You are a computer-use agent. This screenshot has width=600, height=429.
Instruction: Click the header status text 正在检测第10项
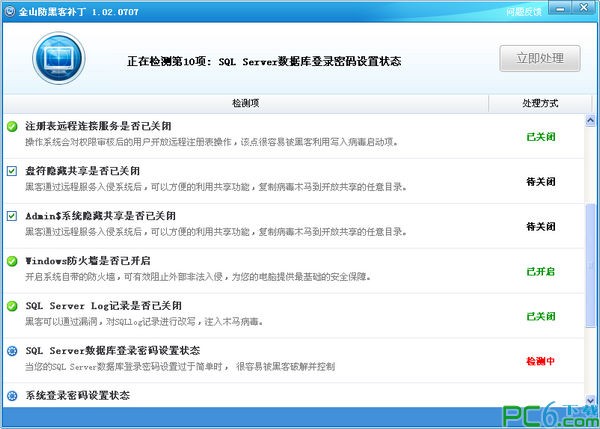pos(264,61)
